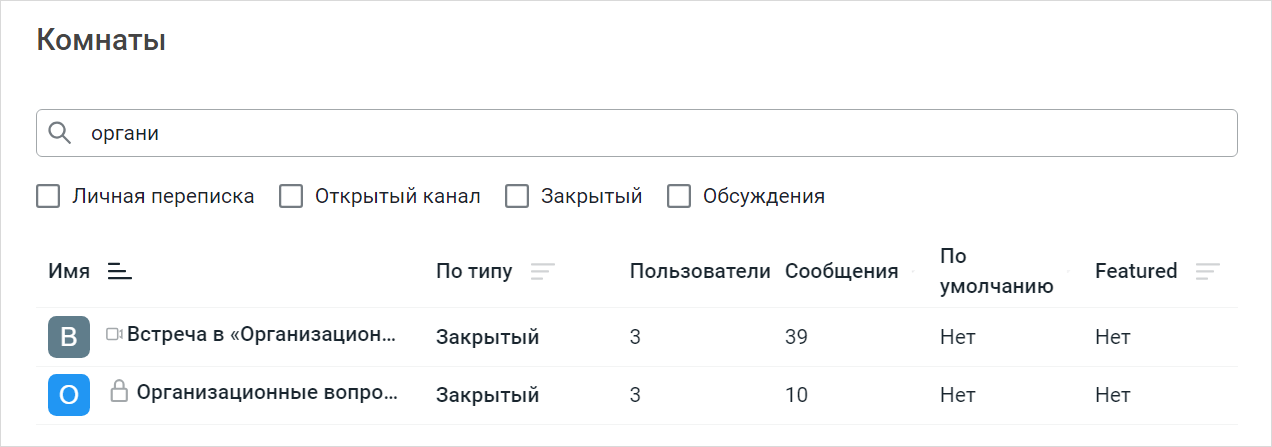Click the blue "О" room avatar
The height and width of the screenshot is (447, 1272).
point(69,395)
